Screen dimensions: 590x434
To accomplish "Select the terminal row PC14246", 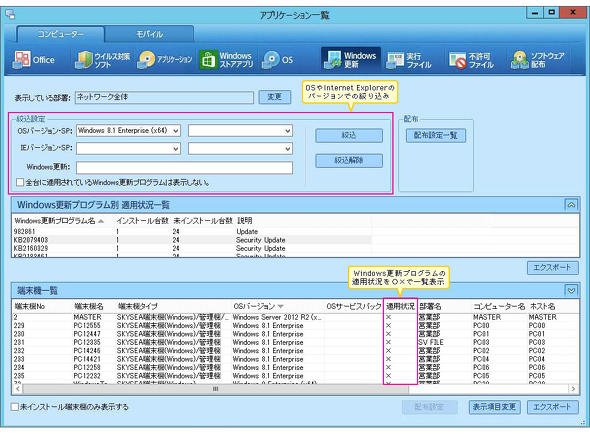I will pyautogui.click(x=295, y=351).
